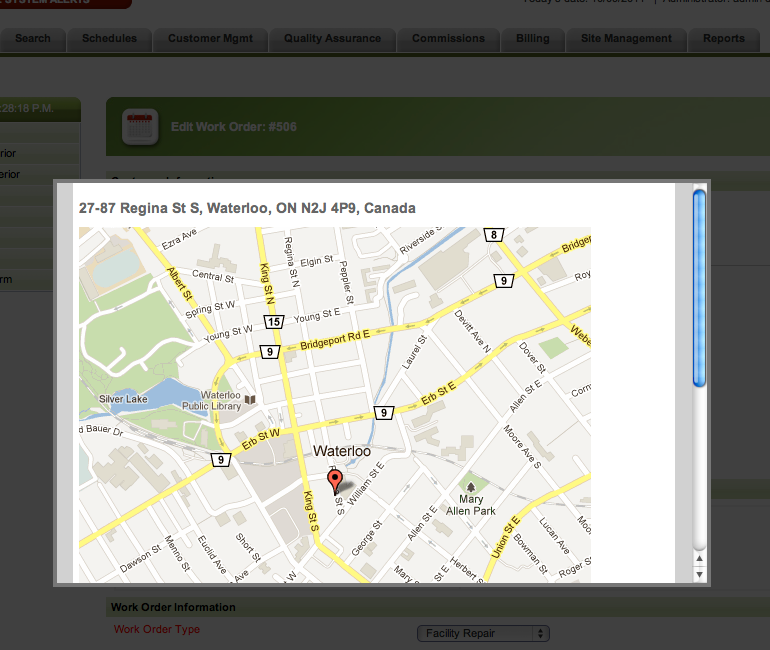The image size is (770, 650).
Task: Click the Moore Ave S street label
Action: [522, 447]
